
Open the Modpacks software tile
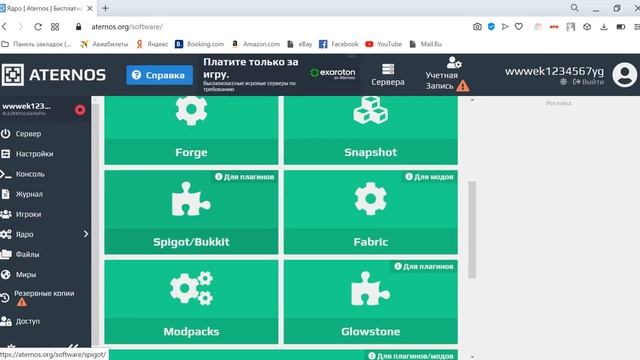(x=191, y=302)
